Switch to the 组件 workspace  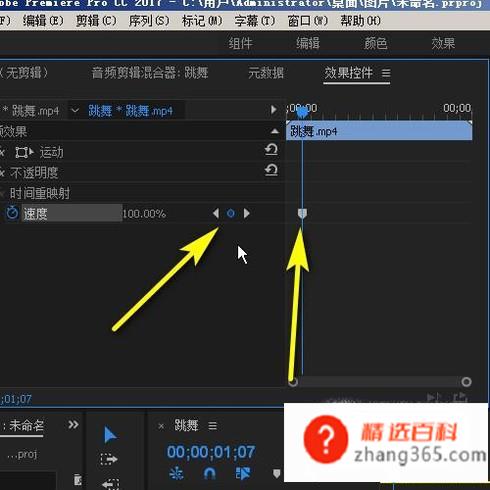[240, 43]
